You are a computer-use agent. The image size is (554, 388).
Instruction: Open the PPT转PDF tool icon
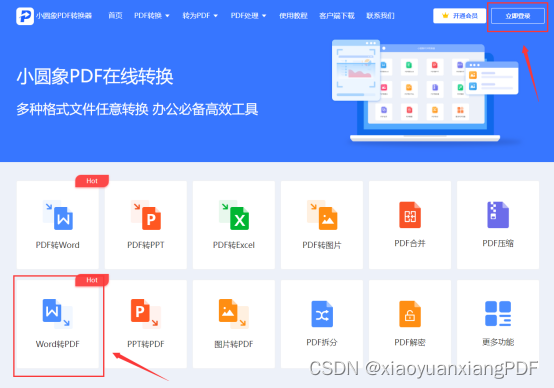tap(146, 313)
